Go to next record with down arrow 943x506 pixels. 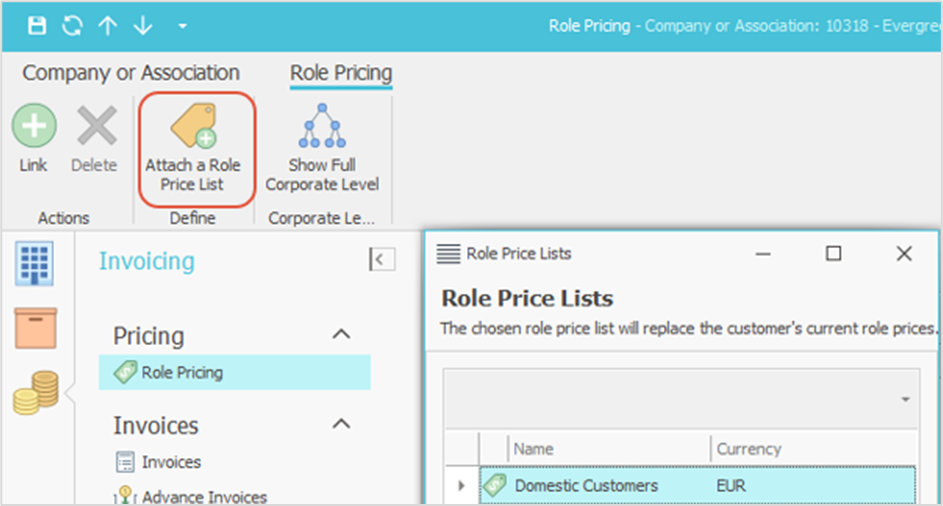click(142, 26)
